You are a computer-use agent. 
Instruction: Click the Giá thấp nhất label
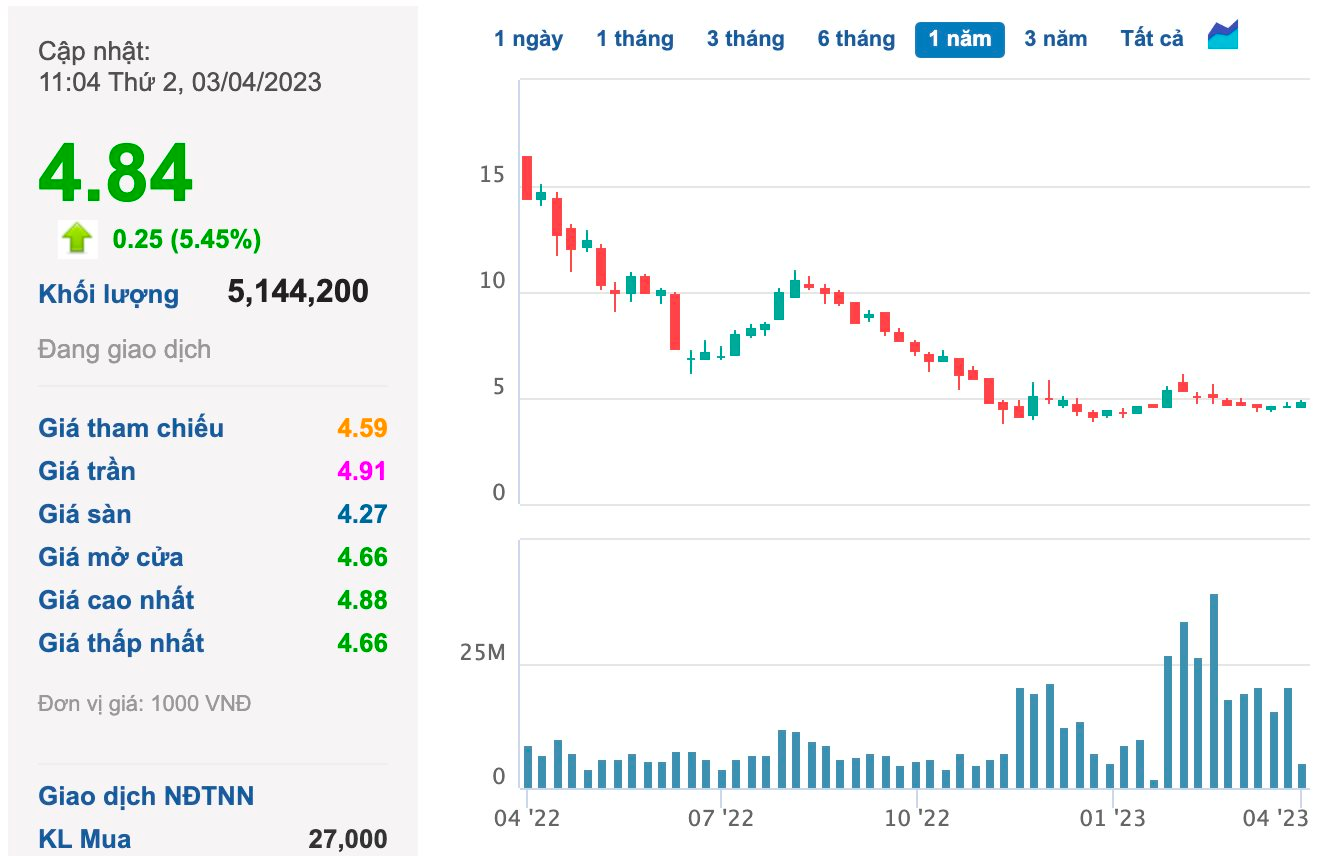pos(121,643)
